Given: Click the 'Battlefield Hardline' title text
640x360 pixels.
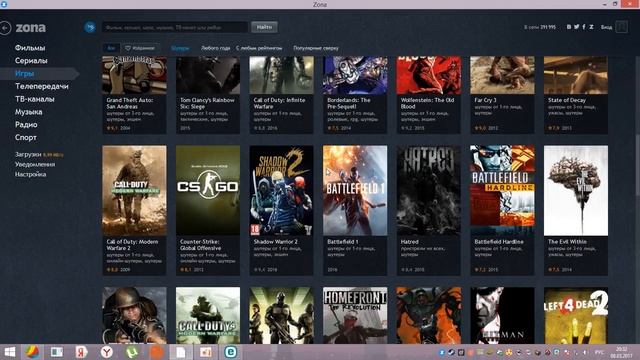Looking at the screenshot, I should tap(499, 242).
